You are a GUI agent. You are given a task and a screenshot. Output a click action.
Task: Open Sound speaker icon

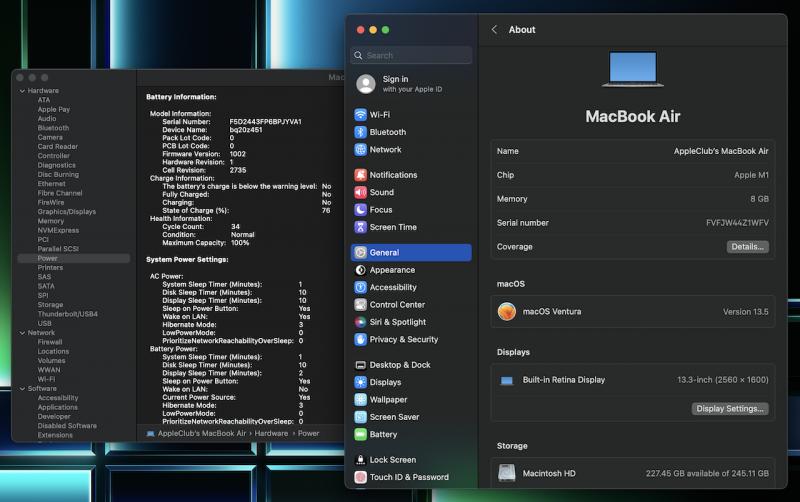coord(360,192)
